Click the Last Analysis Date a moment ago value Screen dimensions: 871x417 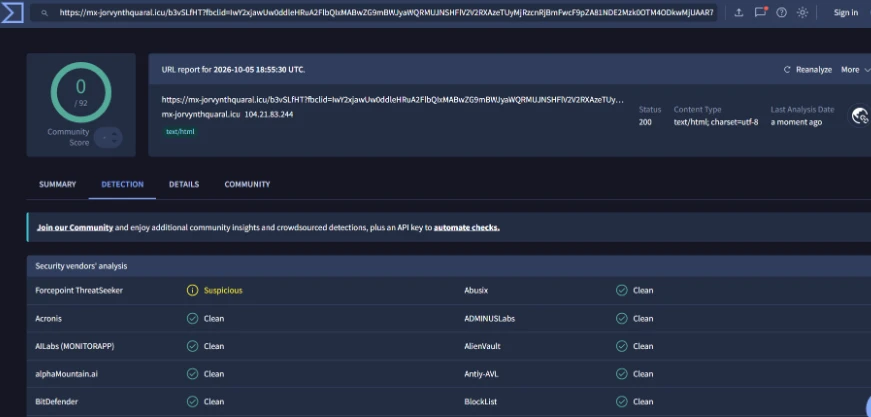[796, 122]
